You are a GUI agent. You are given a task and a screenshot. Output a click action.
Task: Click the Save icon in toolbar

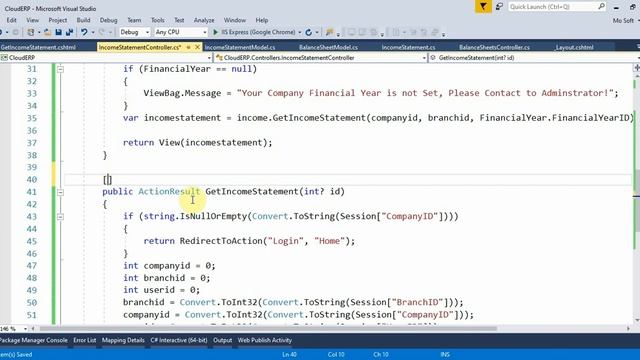coord(58,32)
